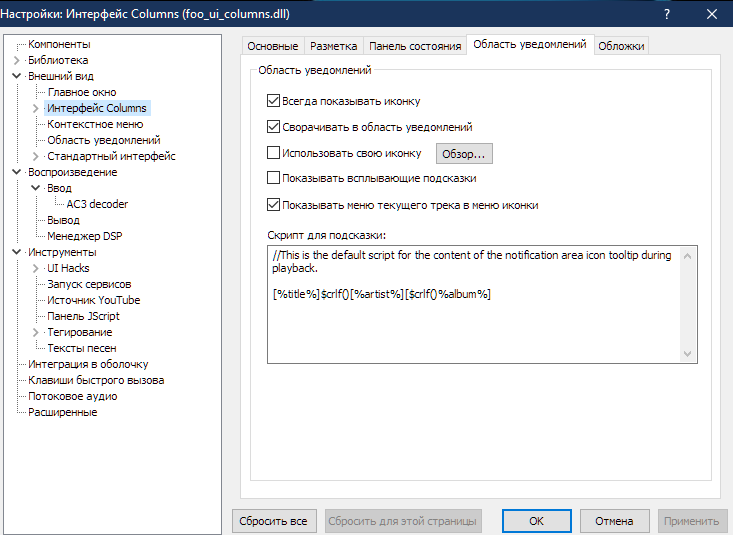Expand the 'Тегирование' tree node
This screenshot has height=535, width=733.
point(36,332)
